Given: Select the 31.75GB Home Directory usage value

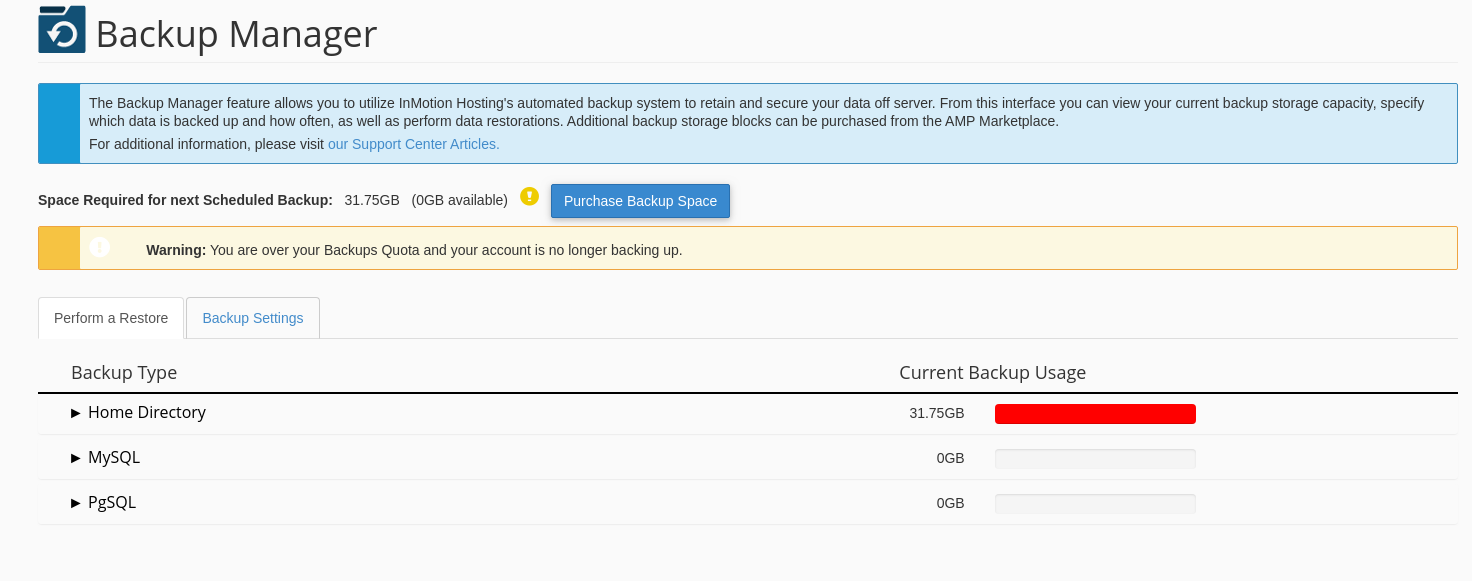Looking at the screenshot, I should click(937, 413).
